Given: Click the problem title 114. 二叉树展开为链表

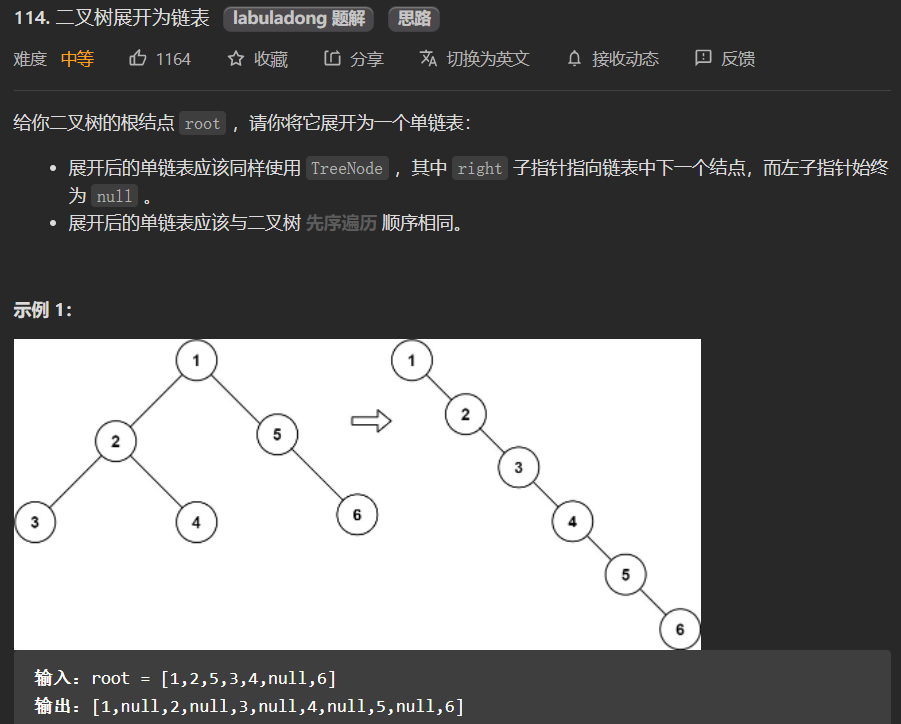Looking at the screenshot, I should tap(111, 18).
